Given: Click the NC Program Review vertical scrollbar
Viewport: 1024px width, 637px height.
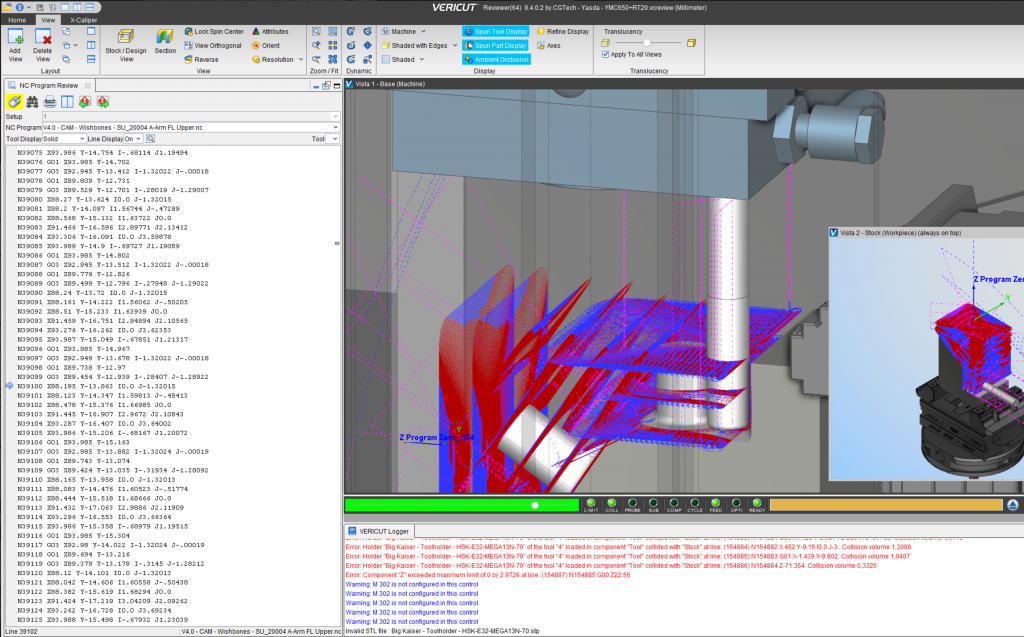Looking at the screenshot, I should tap(337, 244).
